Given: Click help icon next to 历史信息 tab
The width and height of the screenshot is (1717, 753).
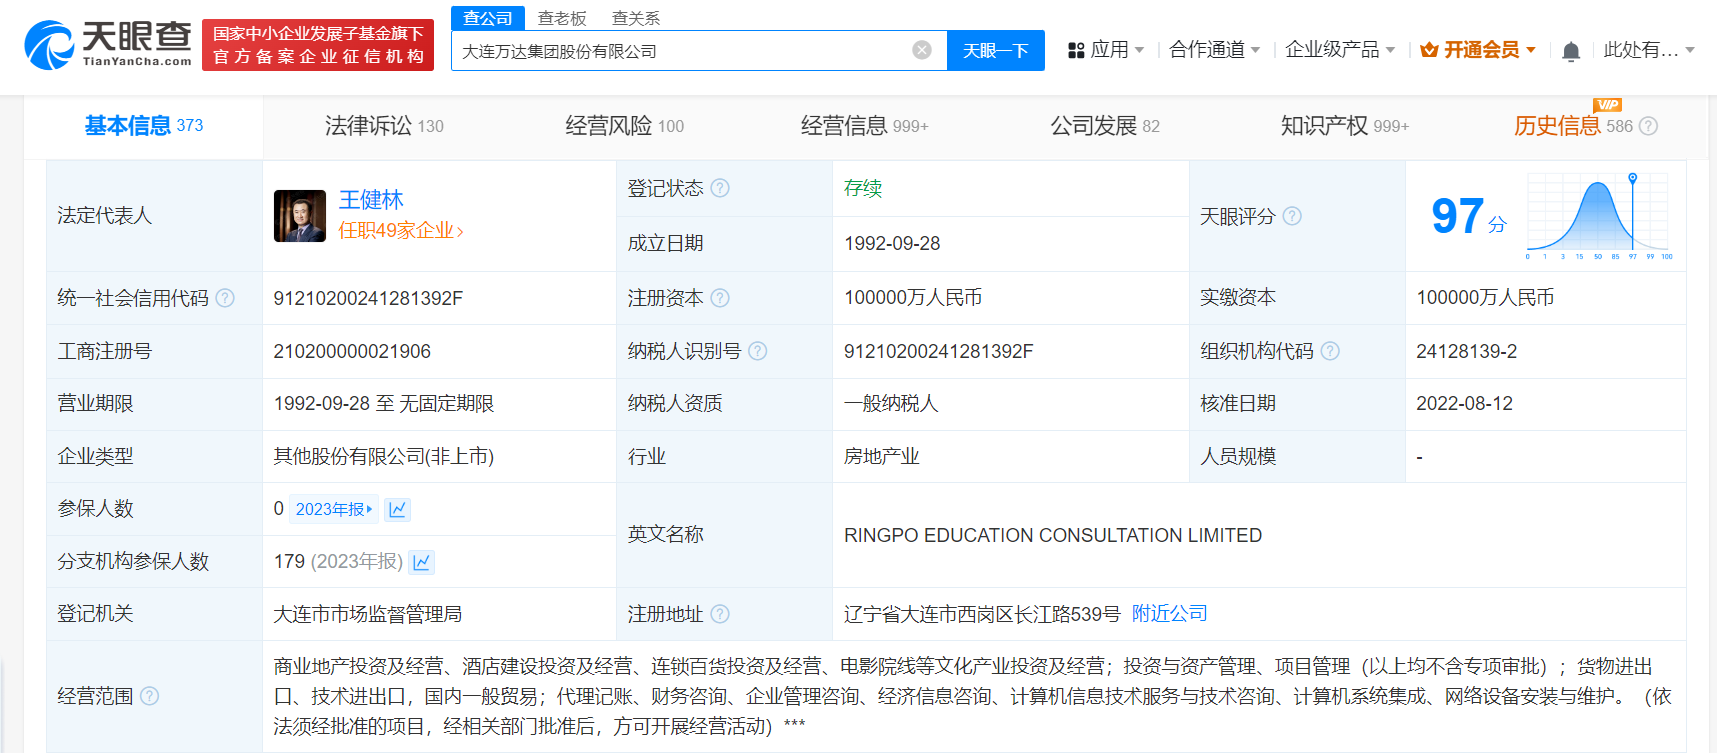Looking at the screenshot, I should [1648, 126].
